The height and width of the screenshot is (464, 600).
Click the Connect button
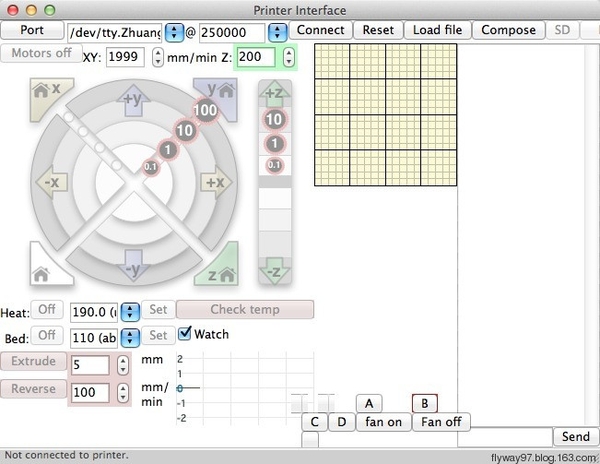[x=321, y=30]
